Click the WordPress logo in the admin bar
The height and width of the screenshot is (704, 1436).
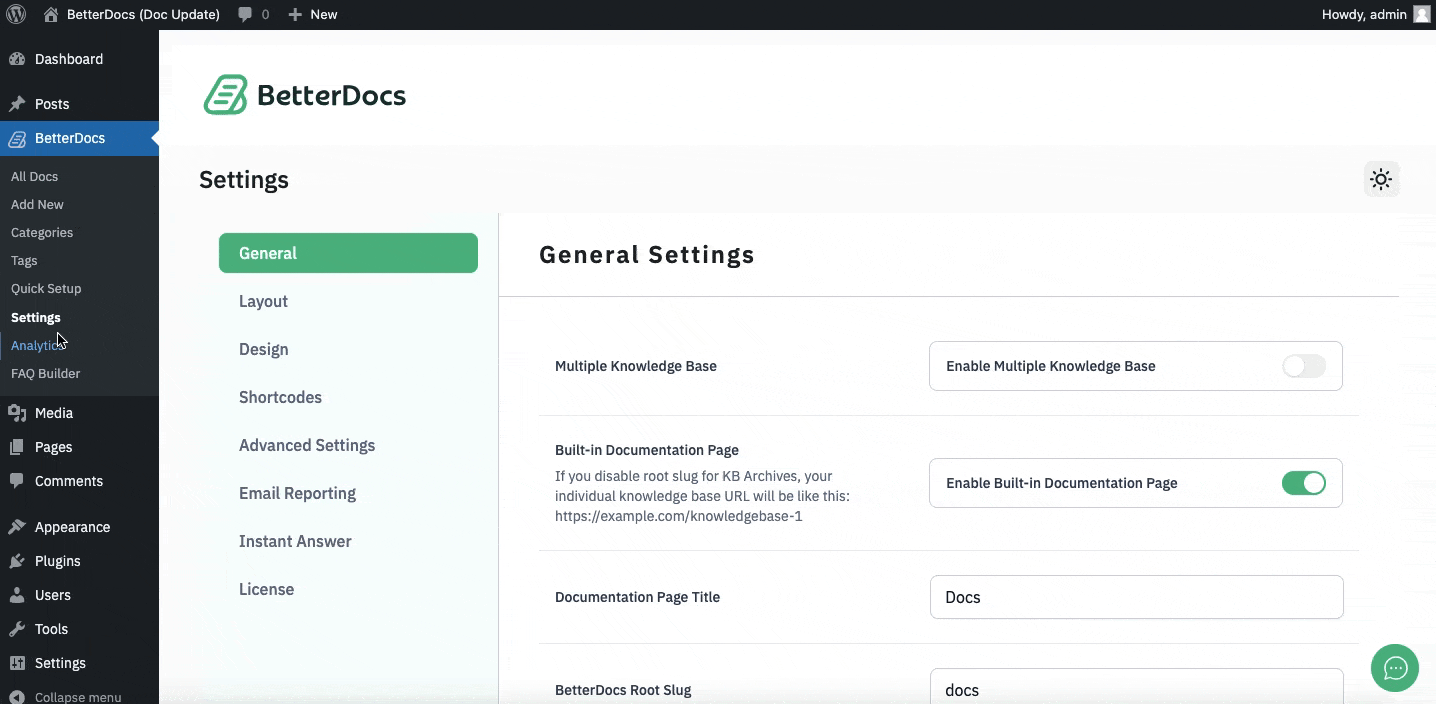tap(16, 14)
